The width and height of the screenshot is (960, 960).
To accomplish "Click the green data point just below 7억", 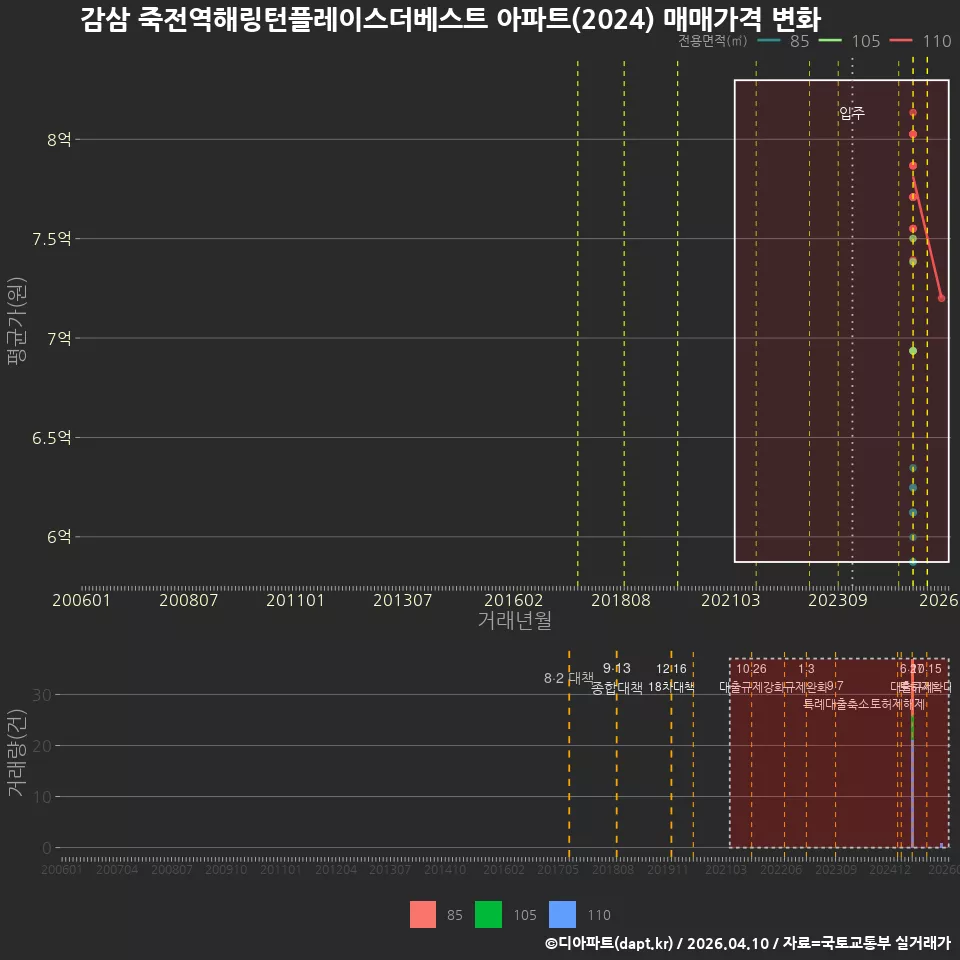I will [913, 351].
